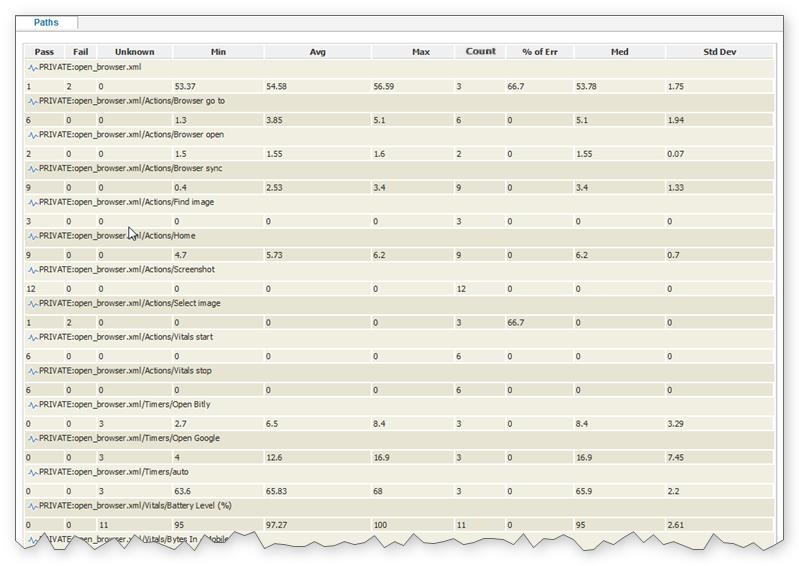Viewport: 799px width, 566px height.
Task: Click chart icon next to Open Bitly timer
Action: point(32,405)
